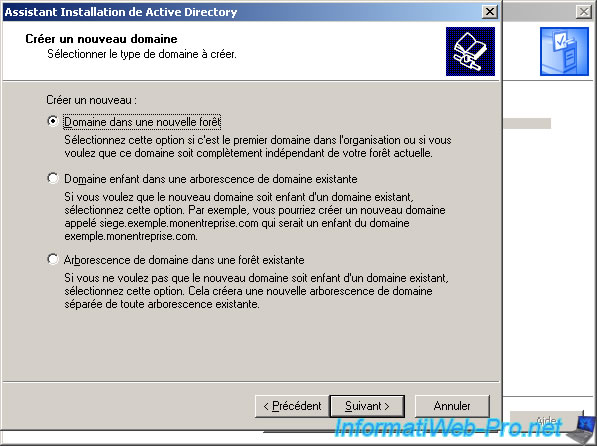597x446 pixels.
Task: Select the "Domaine dans une nouvelle forêt" radio button
Action: pyautogui.click(x=53, y=121)
